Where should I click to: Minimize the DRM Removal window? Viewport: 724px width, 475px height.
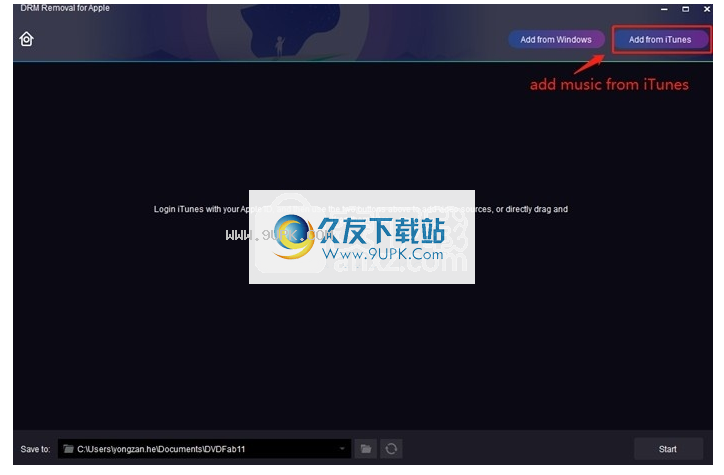point(664,9)
